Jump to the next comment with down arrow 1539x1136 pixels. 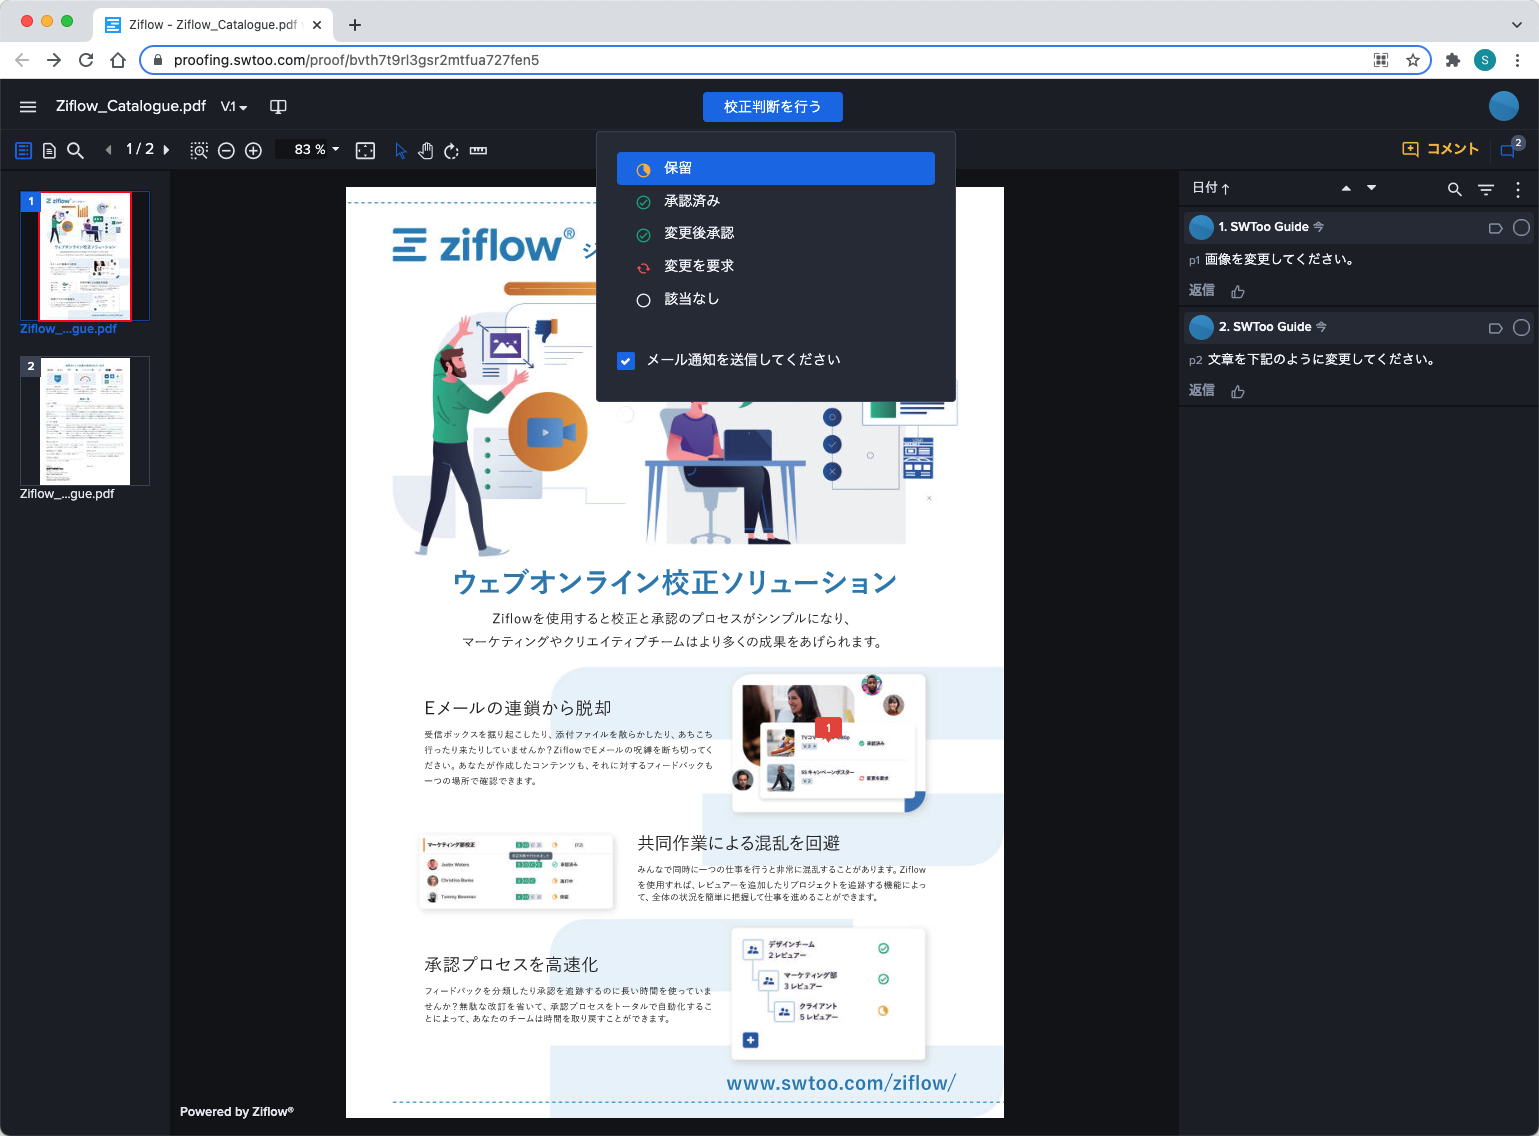[1372, 188]
